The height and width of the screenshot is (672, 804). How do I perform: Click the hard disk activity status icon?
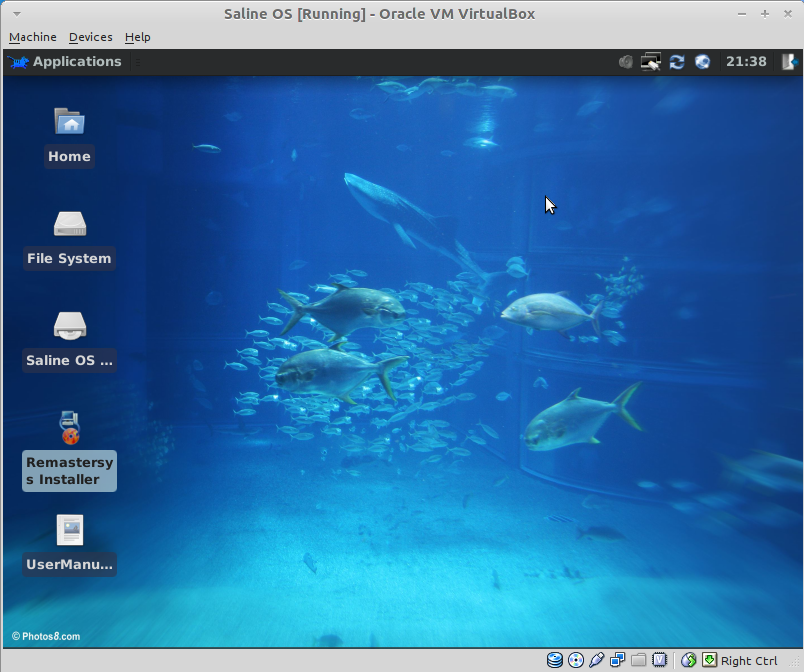[x=555, y=660]
